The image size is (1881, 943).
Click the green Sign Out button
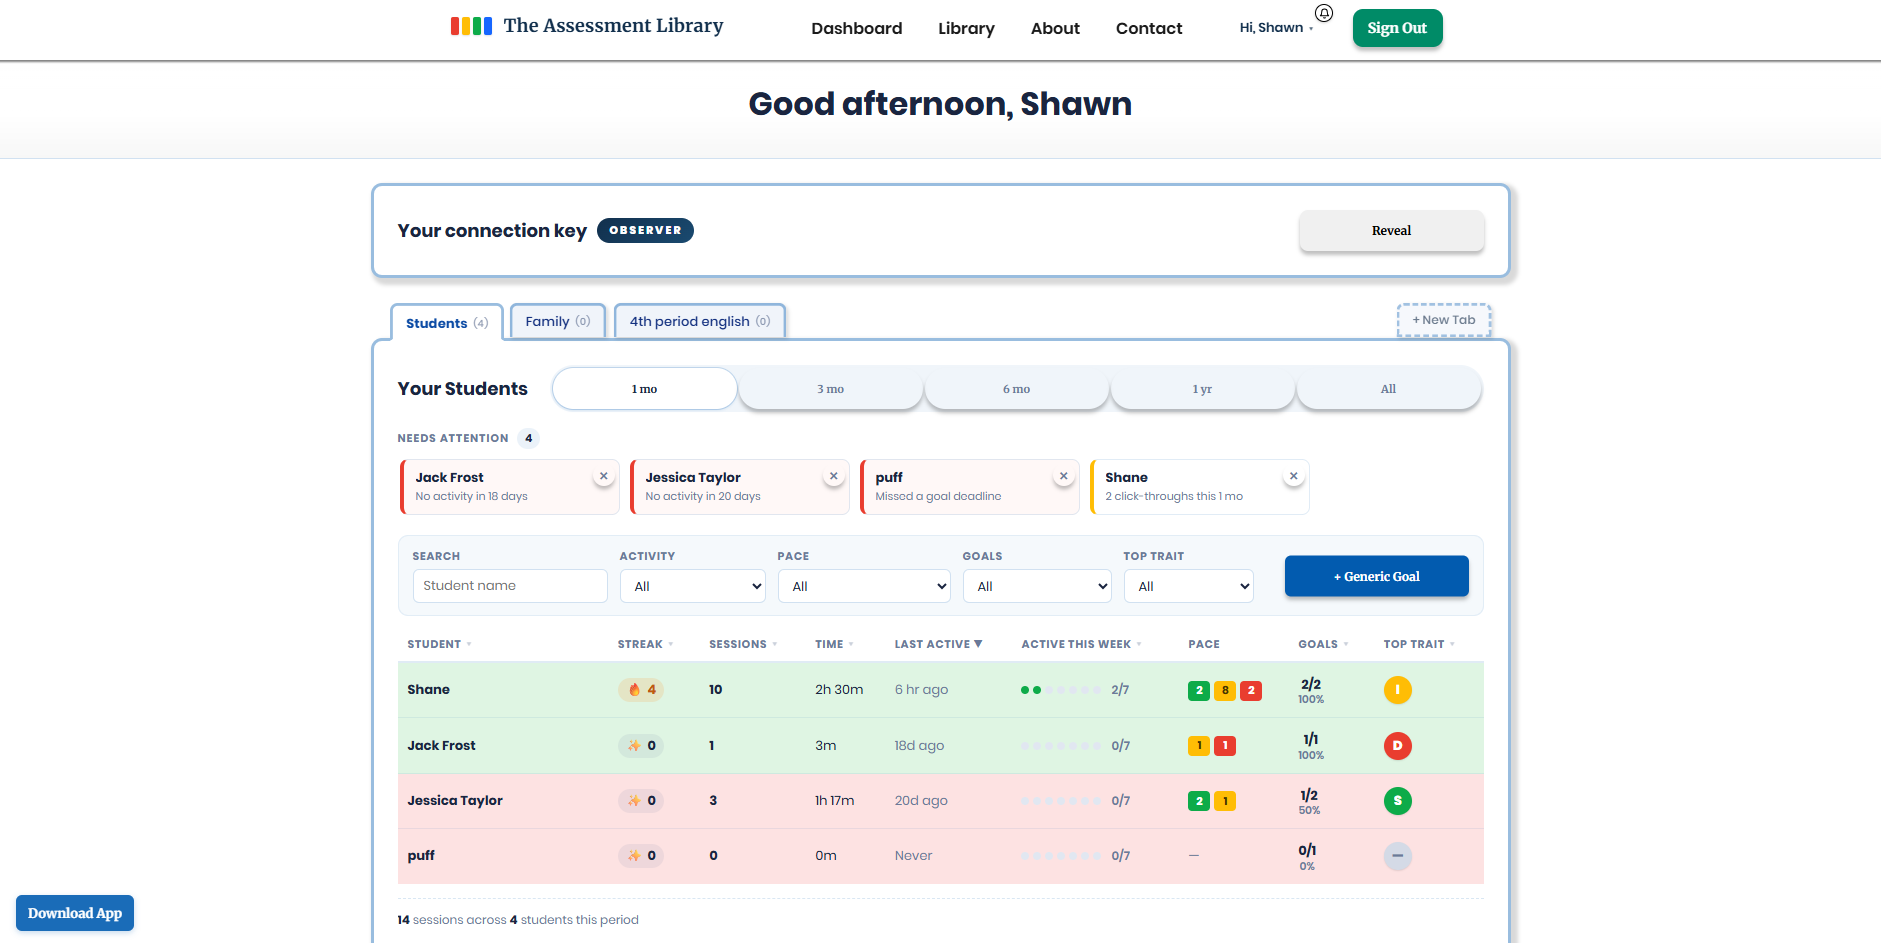(1397, 28)
